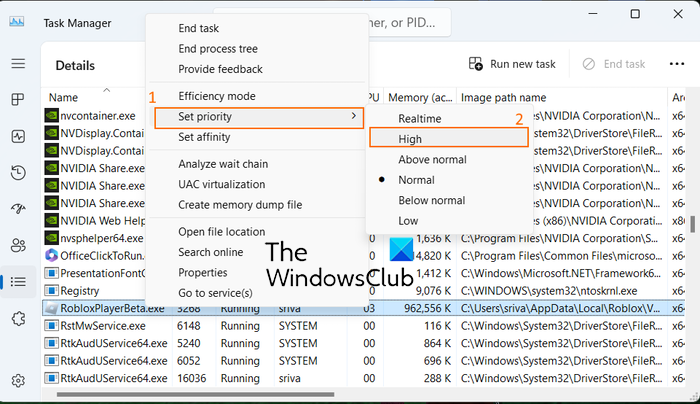Open the Services puzzle icon in sidebar
Image resolution: width=700 pixels, height=404 pixels.
[18, 319]
